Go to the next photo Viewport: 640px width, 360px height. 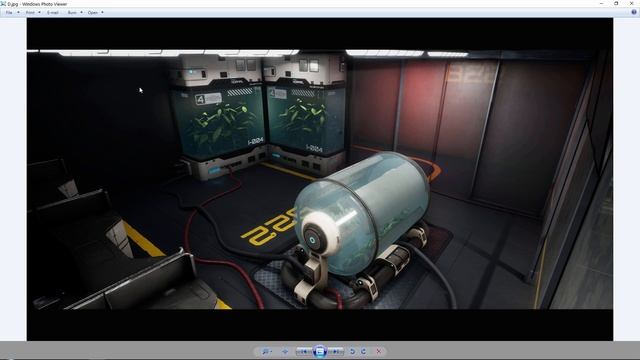[336, 351]
